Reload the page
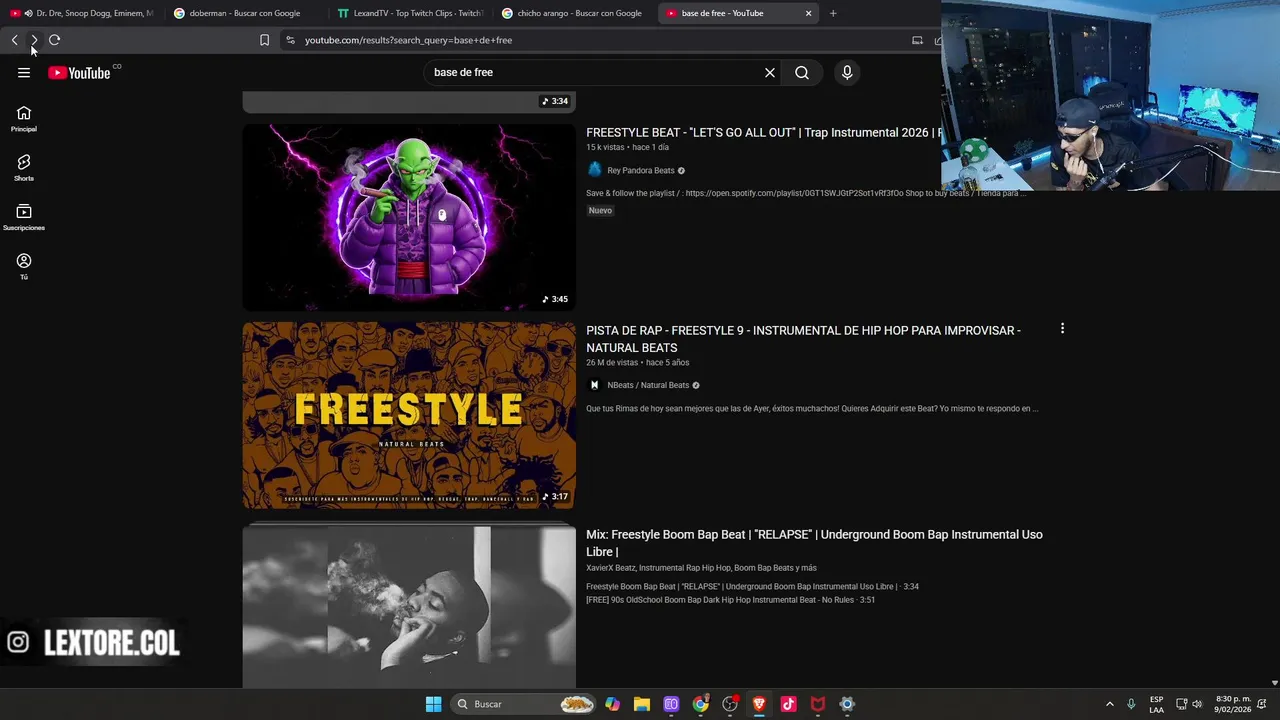This screenshot has width=1280, height=720. click(x=54, y=40)
